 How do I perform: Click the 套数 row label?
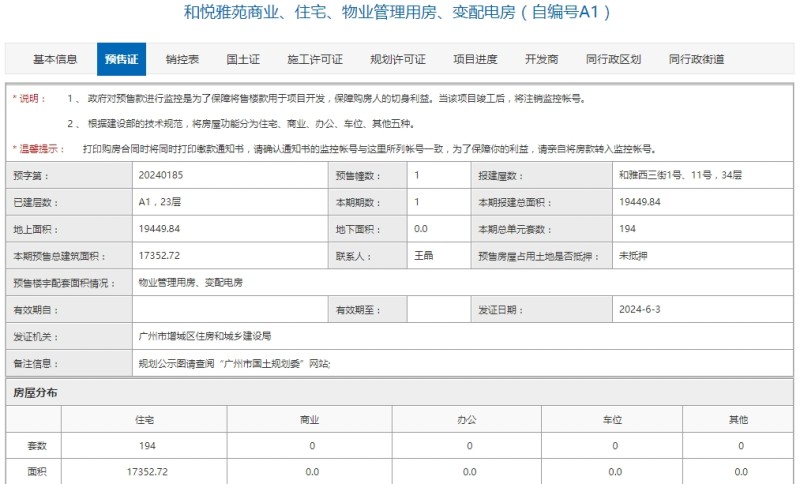pos(37,446)
